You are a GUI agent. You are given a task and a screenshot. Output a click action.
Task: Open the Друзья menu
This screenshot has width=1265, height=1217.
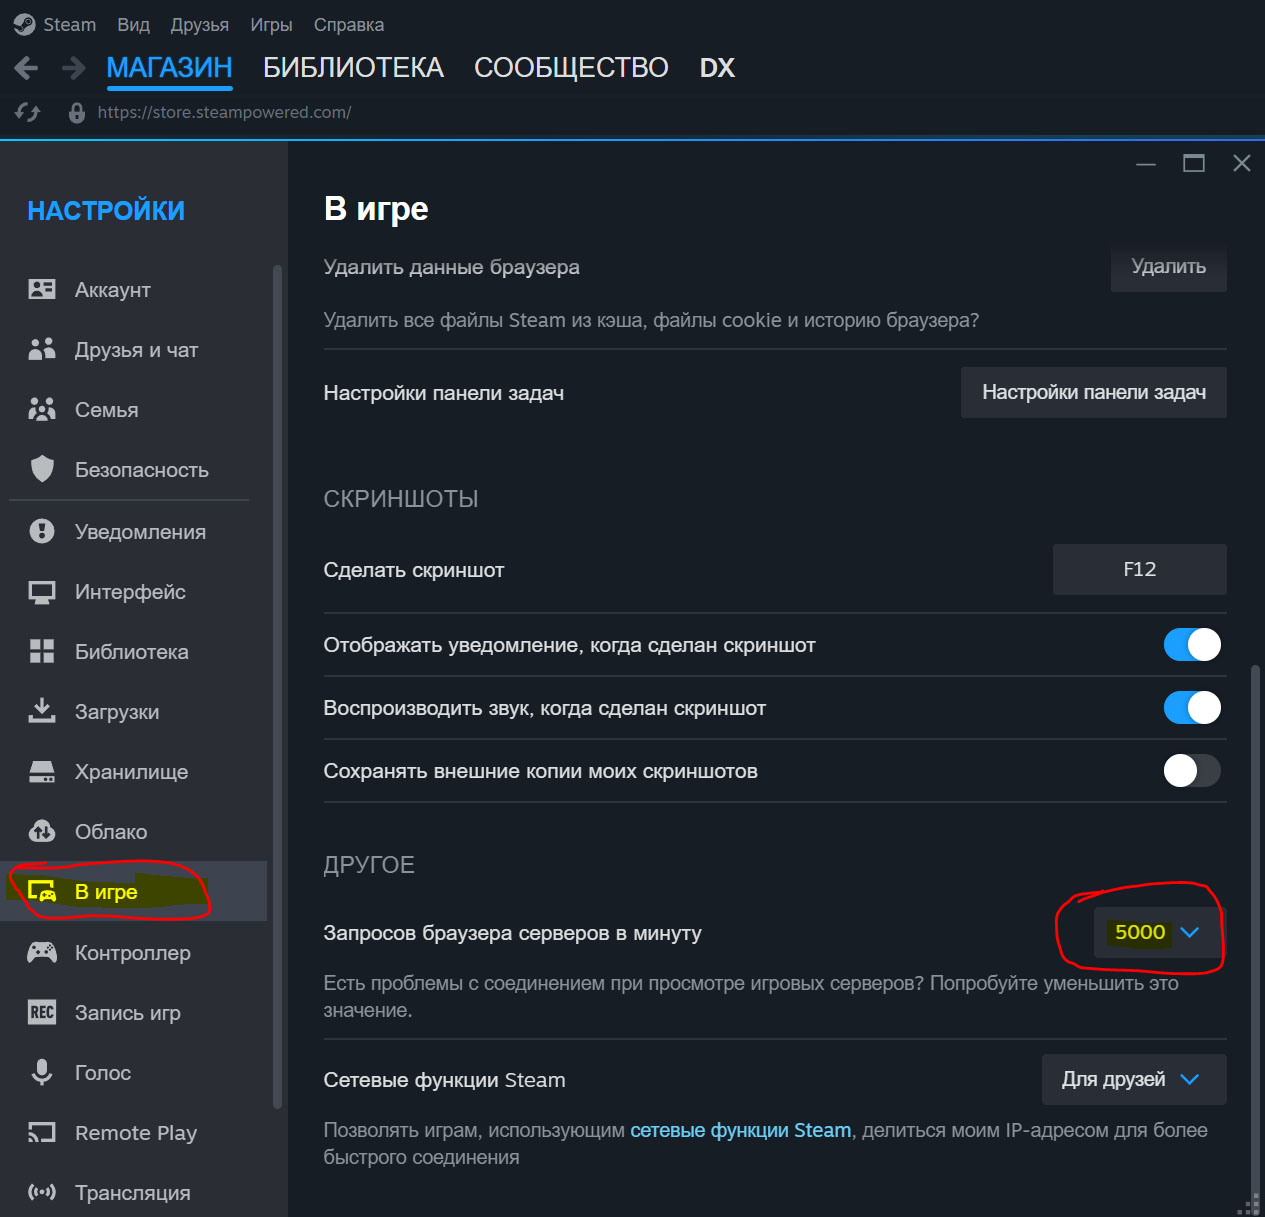click(199, 24)
